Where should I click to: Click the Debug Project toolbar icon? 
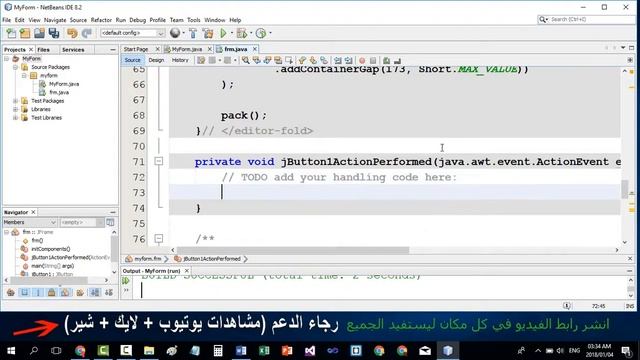point(242,33)
